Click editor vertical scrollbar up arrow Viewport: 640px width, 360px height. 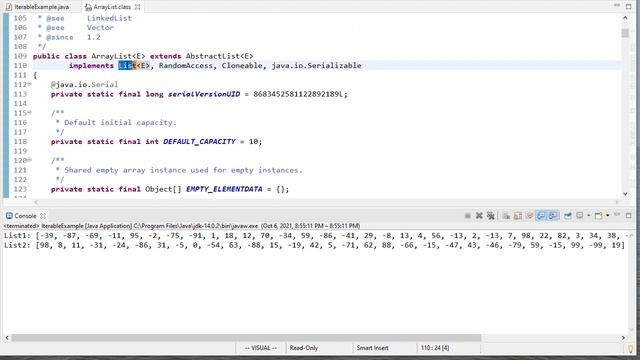coord(625,18)
